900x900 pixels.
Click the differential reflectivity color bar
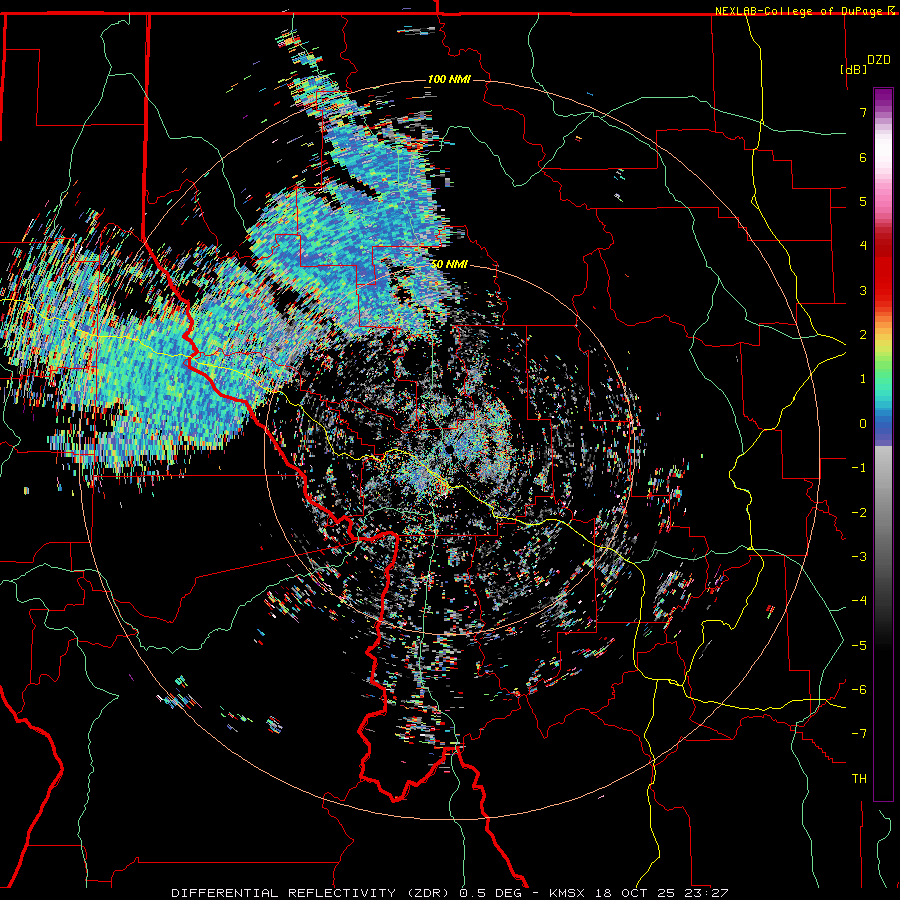pos(883,444)
